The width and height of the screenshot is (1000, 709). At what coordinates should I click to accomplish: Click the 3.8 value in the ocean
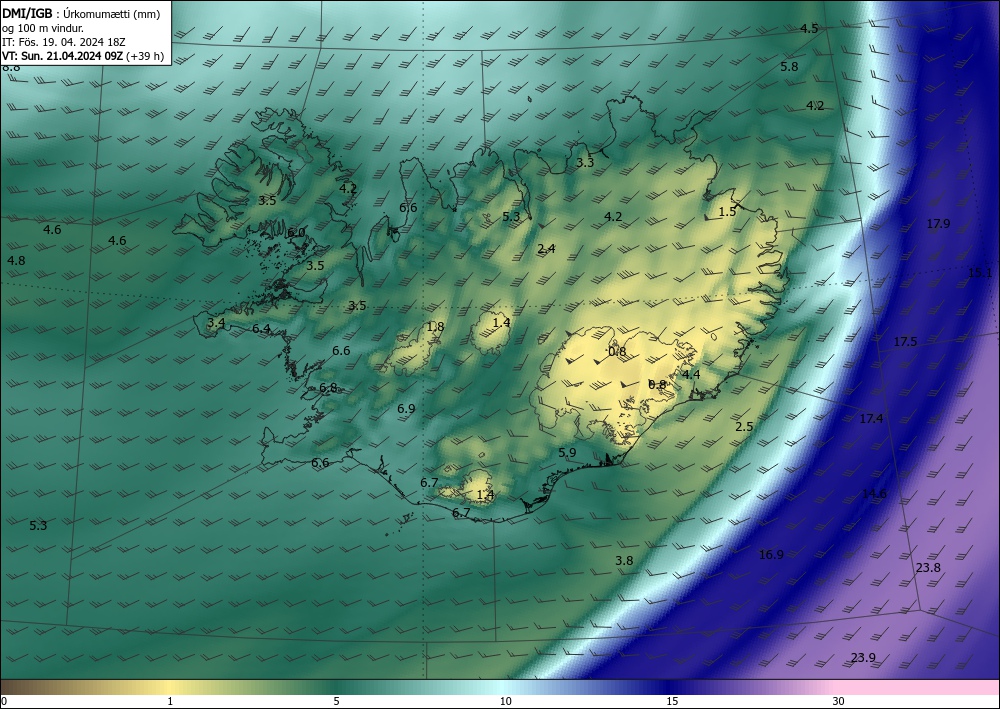tap(624, 560)
